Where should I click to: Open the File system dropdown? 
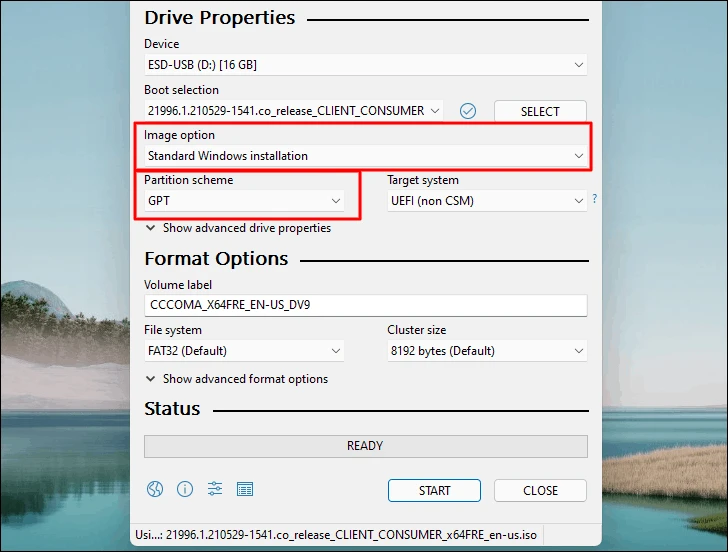pos(244,351)
